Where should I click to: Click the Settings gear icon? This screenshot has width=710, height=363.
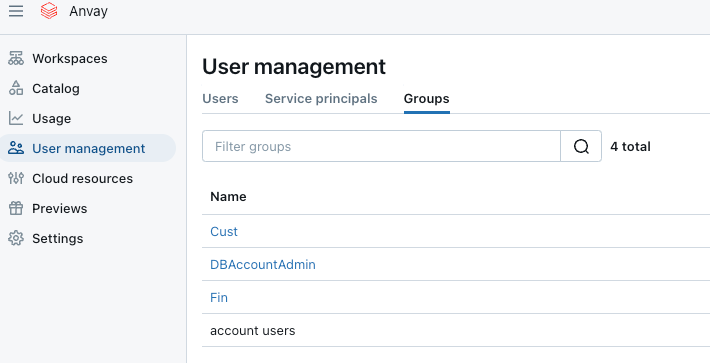click(x=16, y=238)
